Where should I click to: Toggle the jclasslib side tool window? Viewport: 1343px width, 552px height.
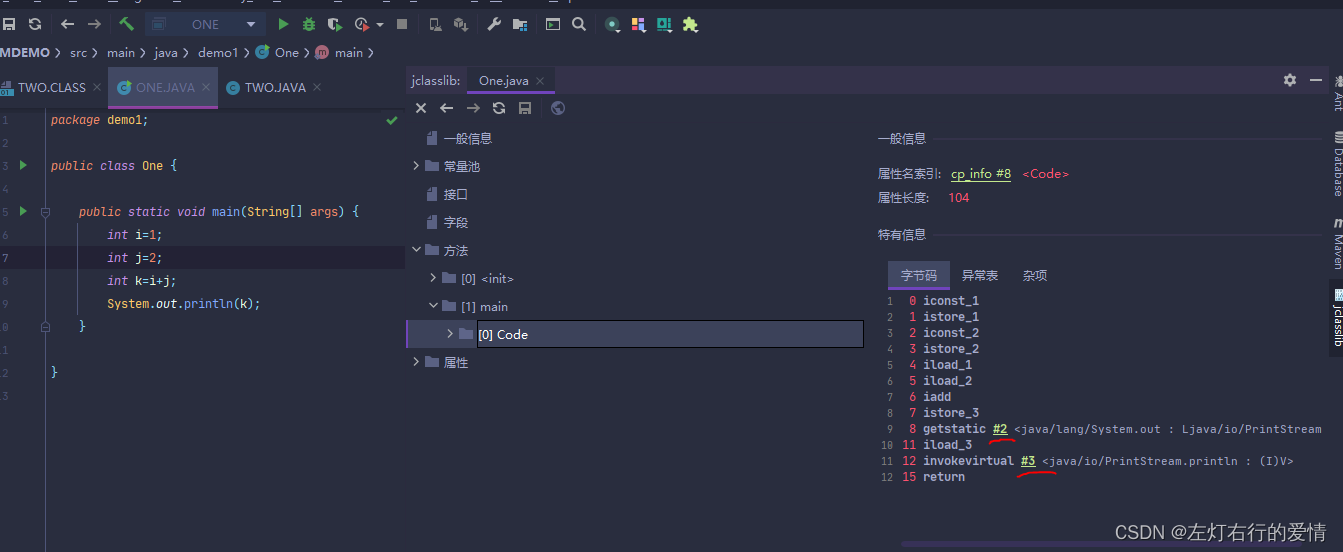point(1336,317)
